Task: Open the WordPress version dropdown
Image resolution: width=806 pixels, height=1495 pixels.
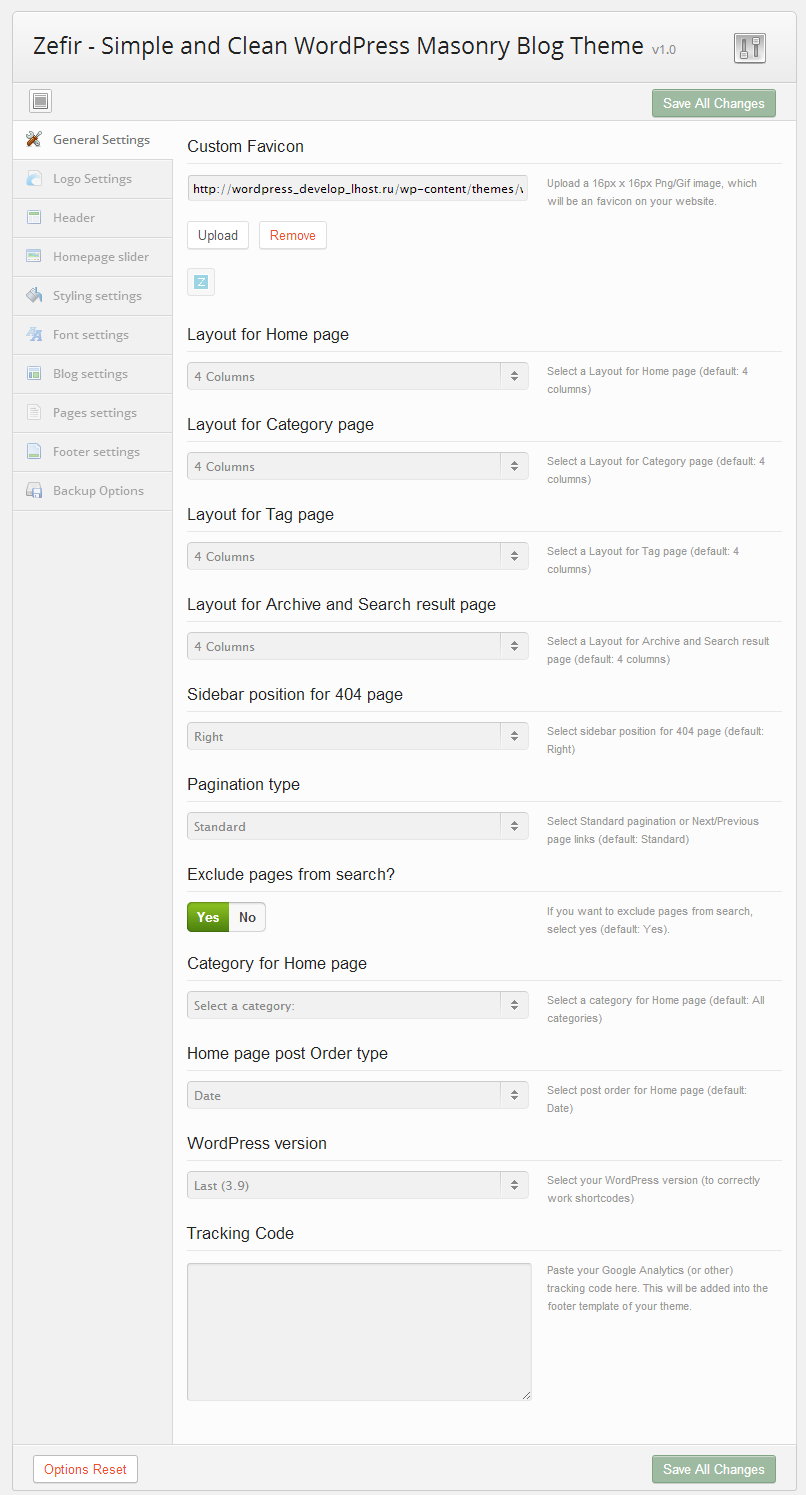Action: 357,1185
